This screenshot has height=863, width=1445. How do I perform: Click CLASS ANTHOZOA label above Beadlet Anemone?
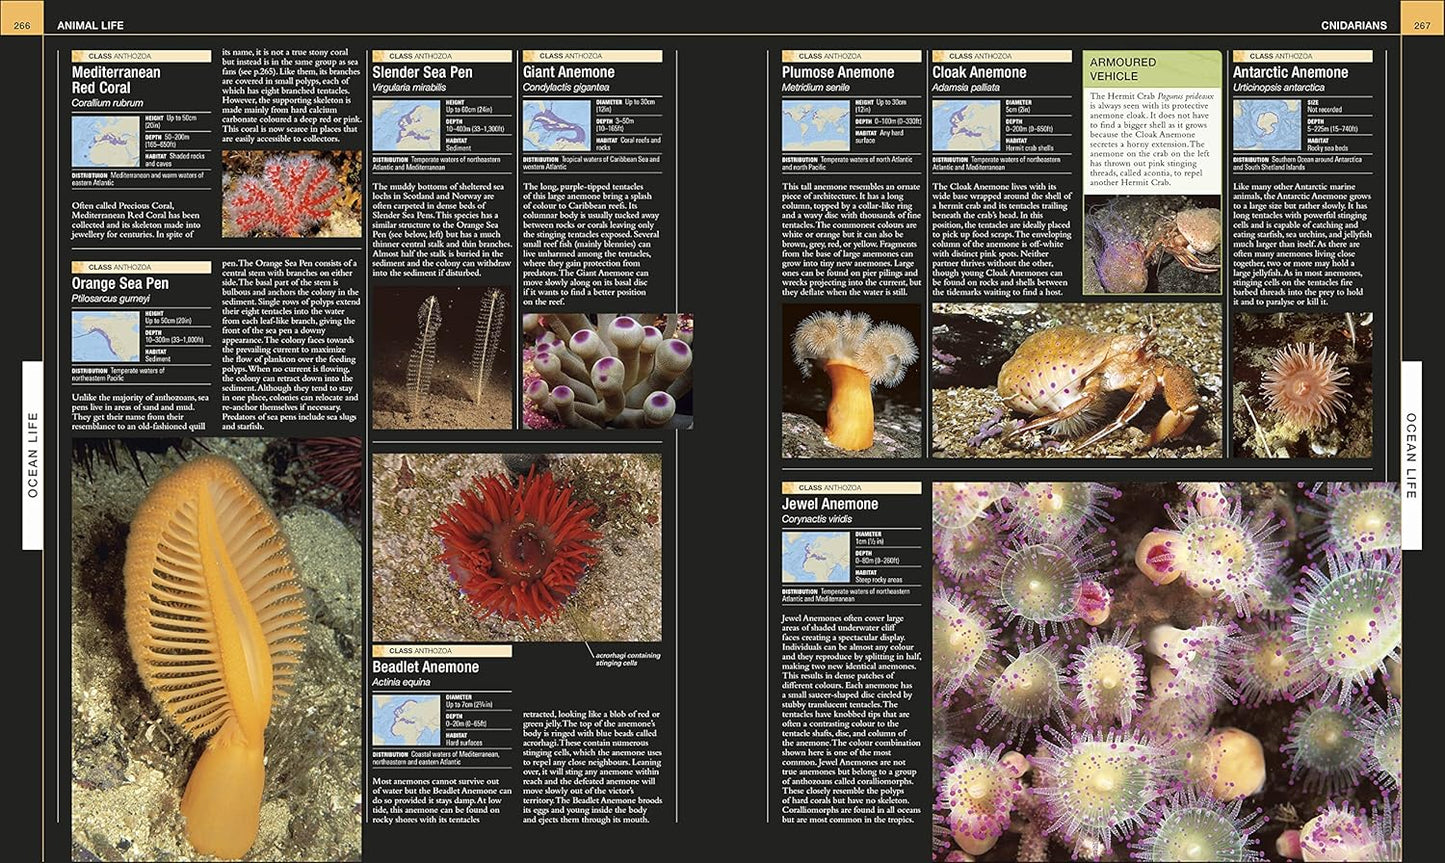[x=420, y=651]
